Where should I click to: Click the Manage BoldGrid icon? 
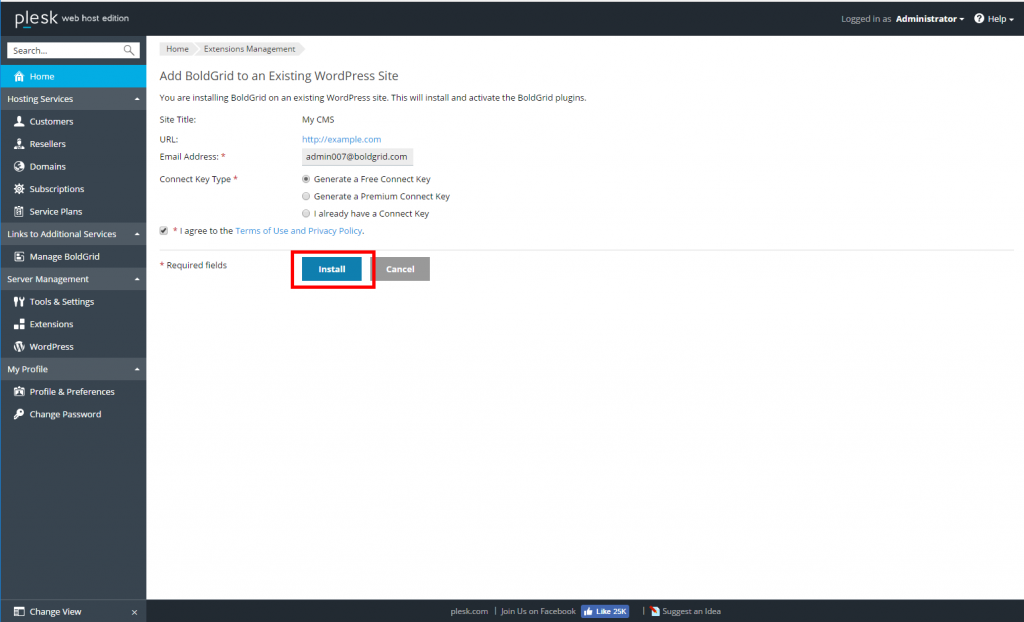[x=19, y=257]
